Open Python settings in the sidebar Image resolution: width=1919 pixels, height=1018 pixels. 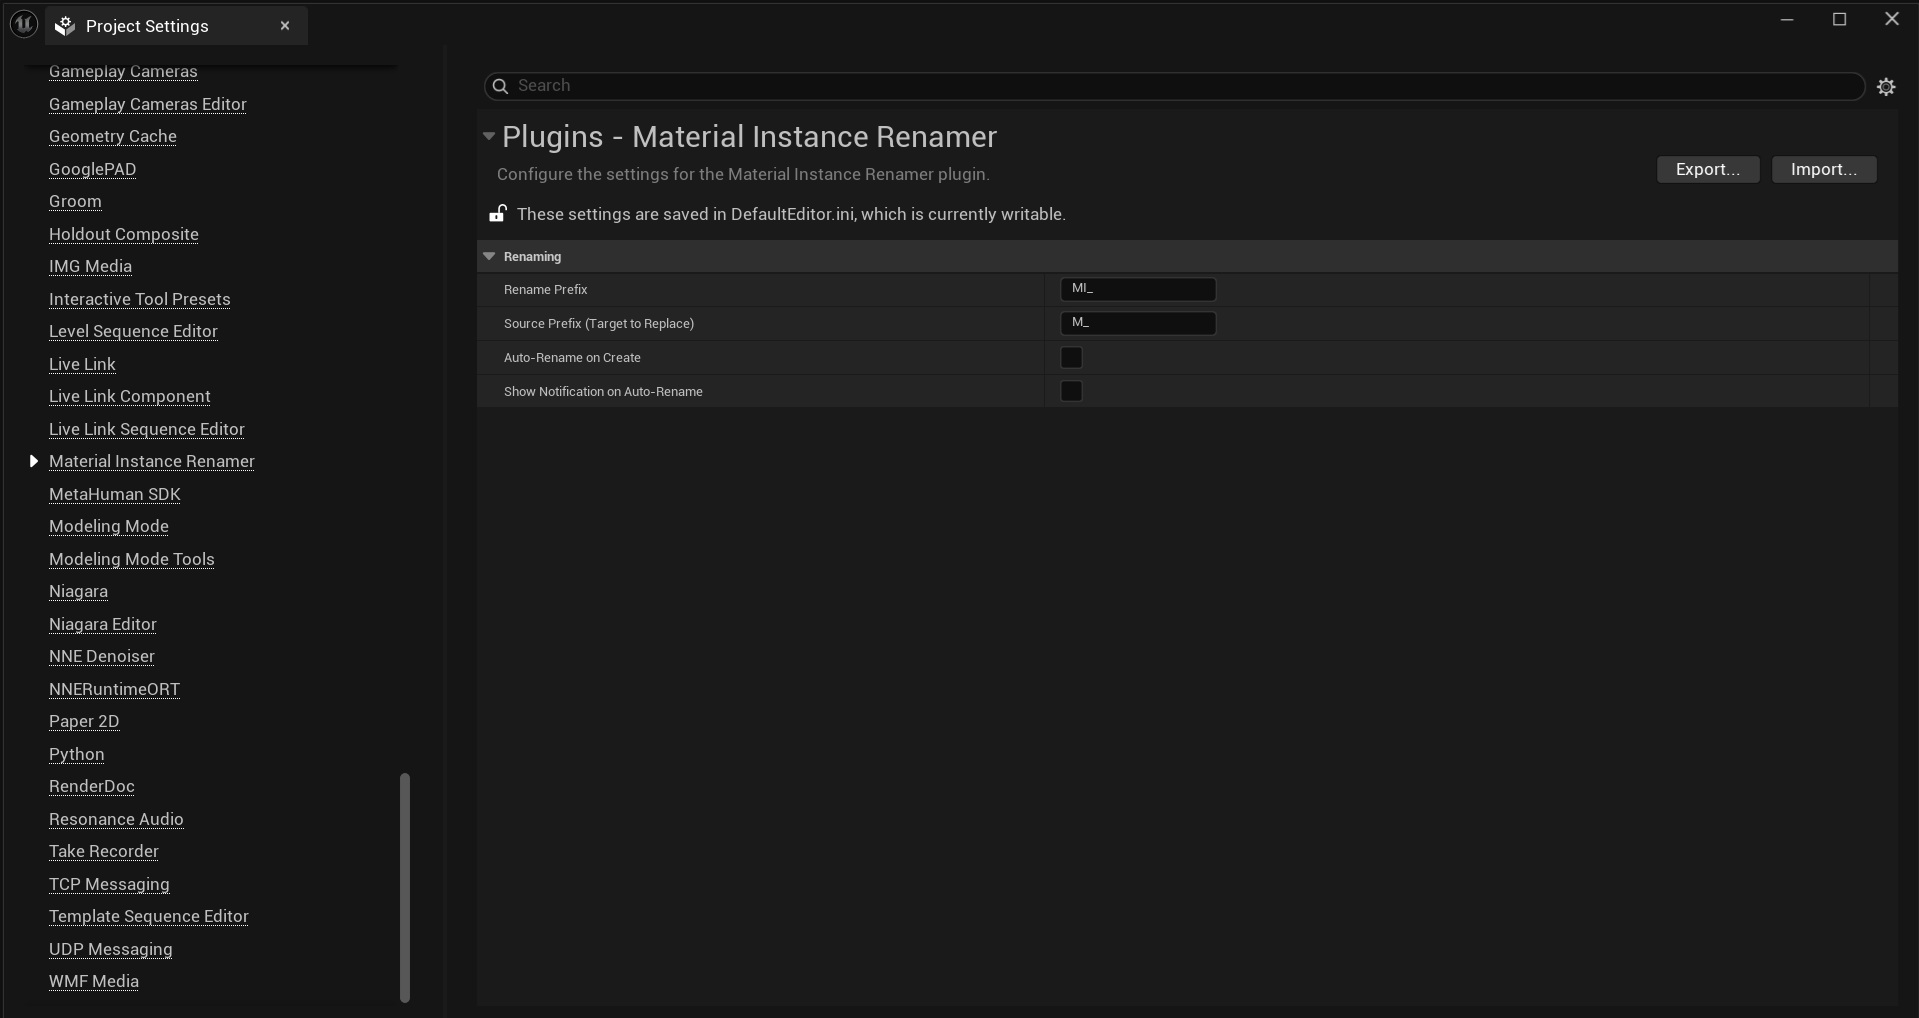coord(76,755)
